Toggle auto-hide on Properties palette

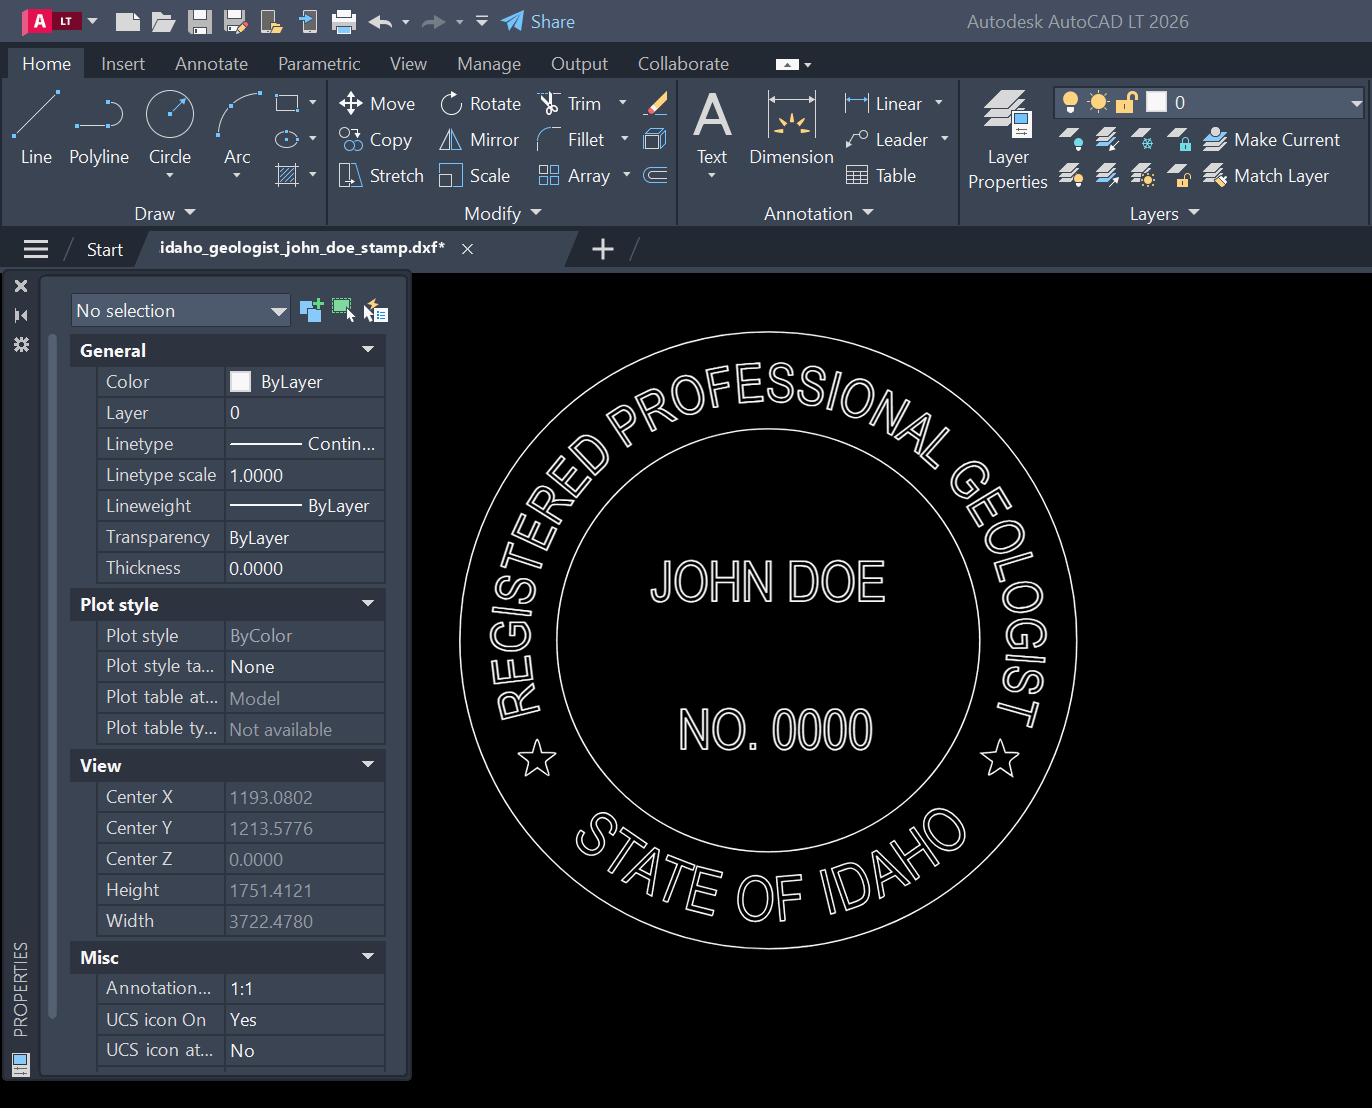tap(21, 315)
